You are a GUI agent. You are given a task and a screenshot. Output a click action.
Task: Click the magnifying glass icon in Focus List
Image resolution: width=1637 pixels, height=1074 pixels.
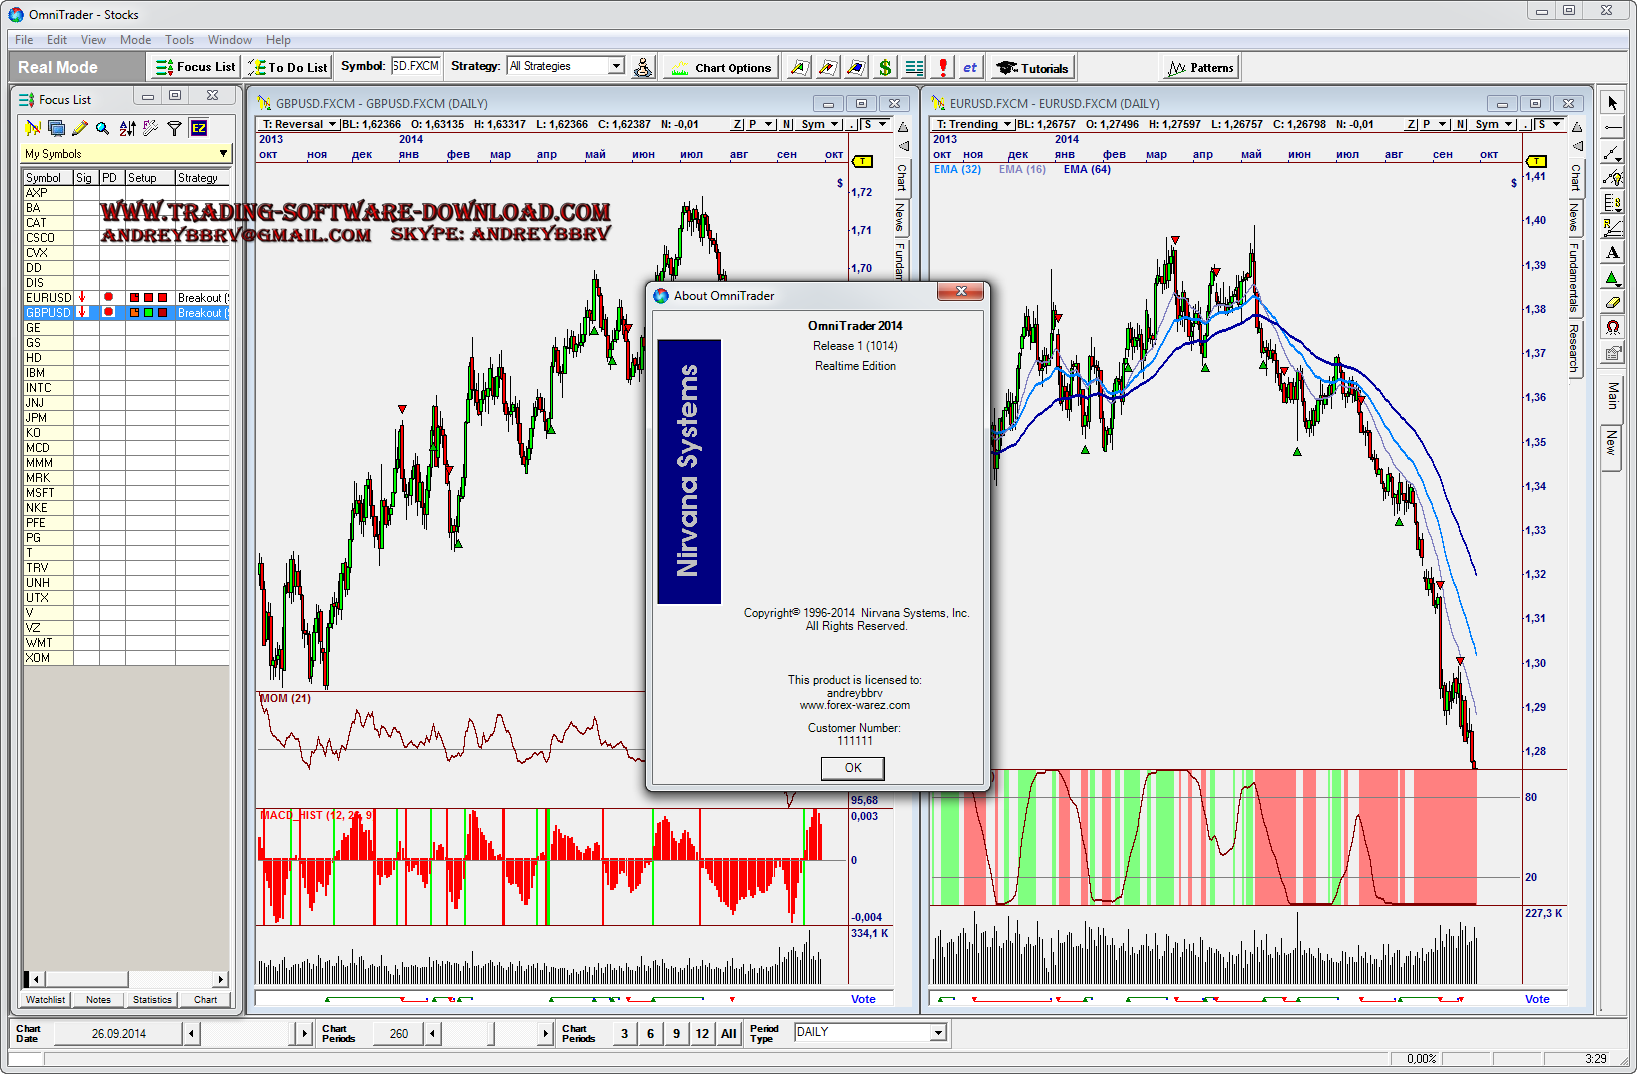point(103,128)
